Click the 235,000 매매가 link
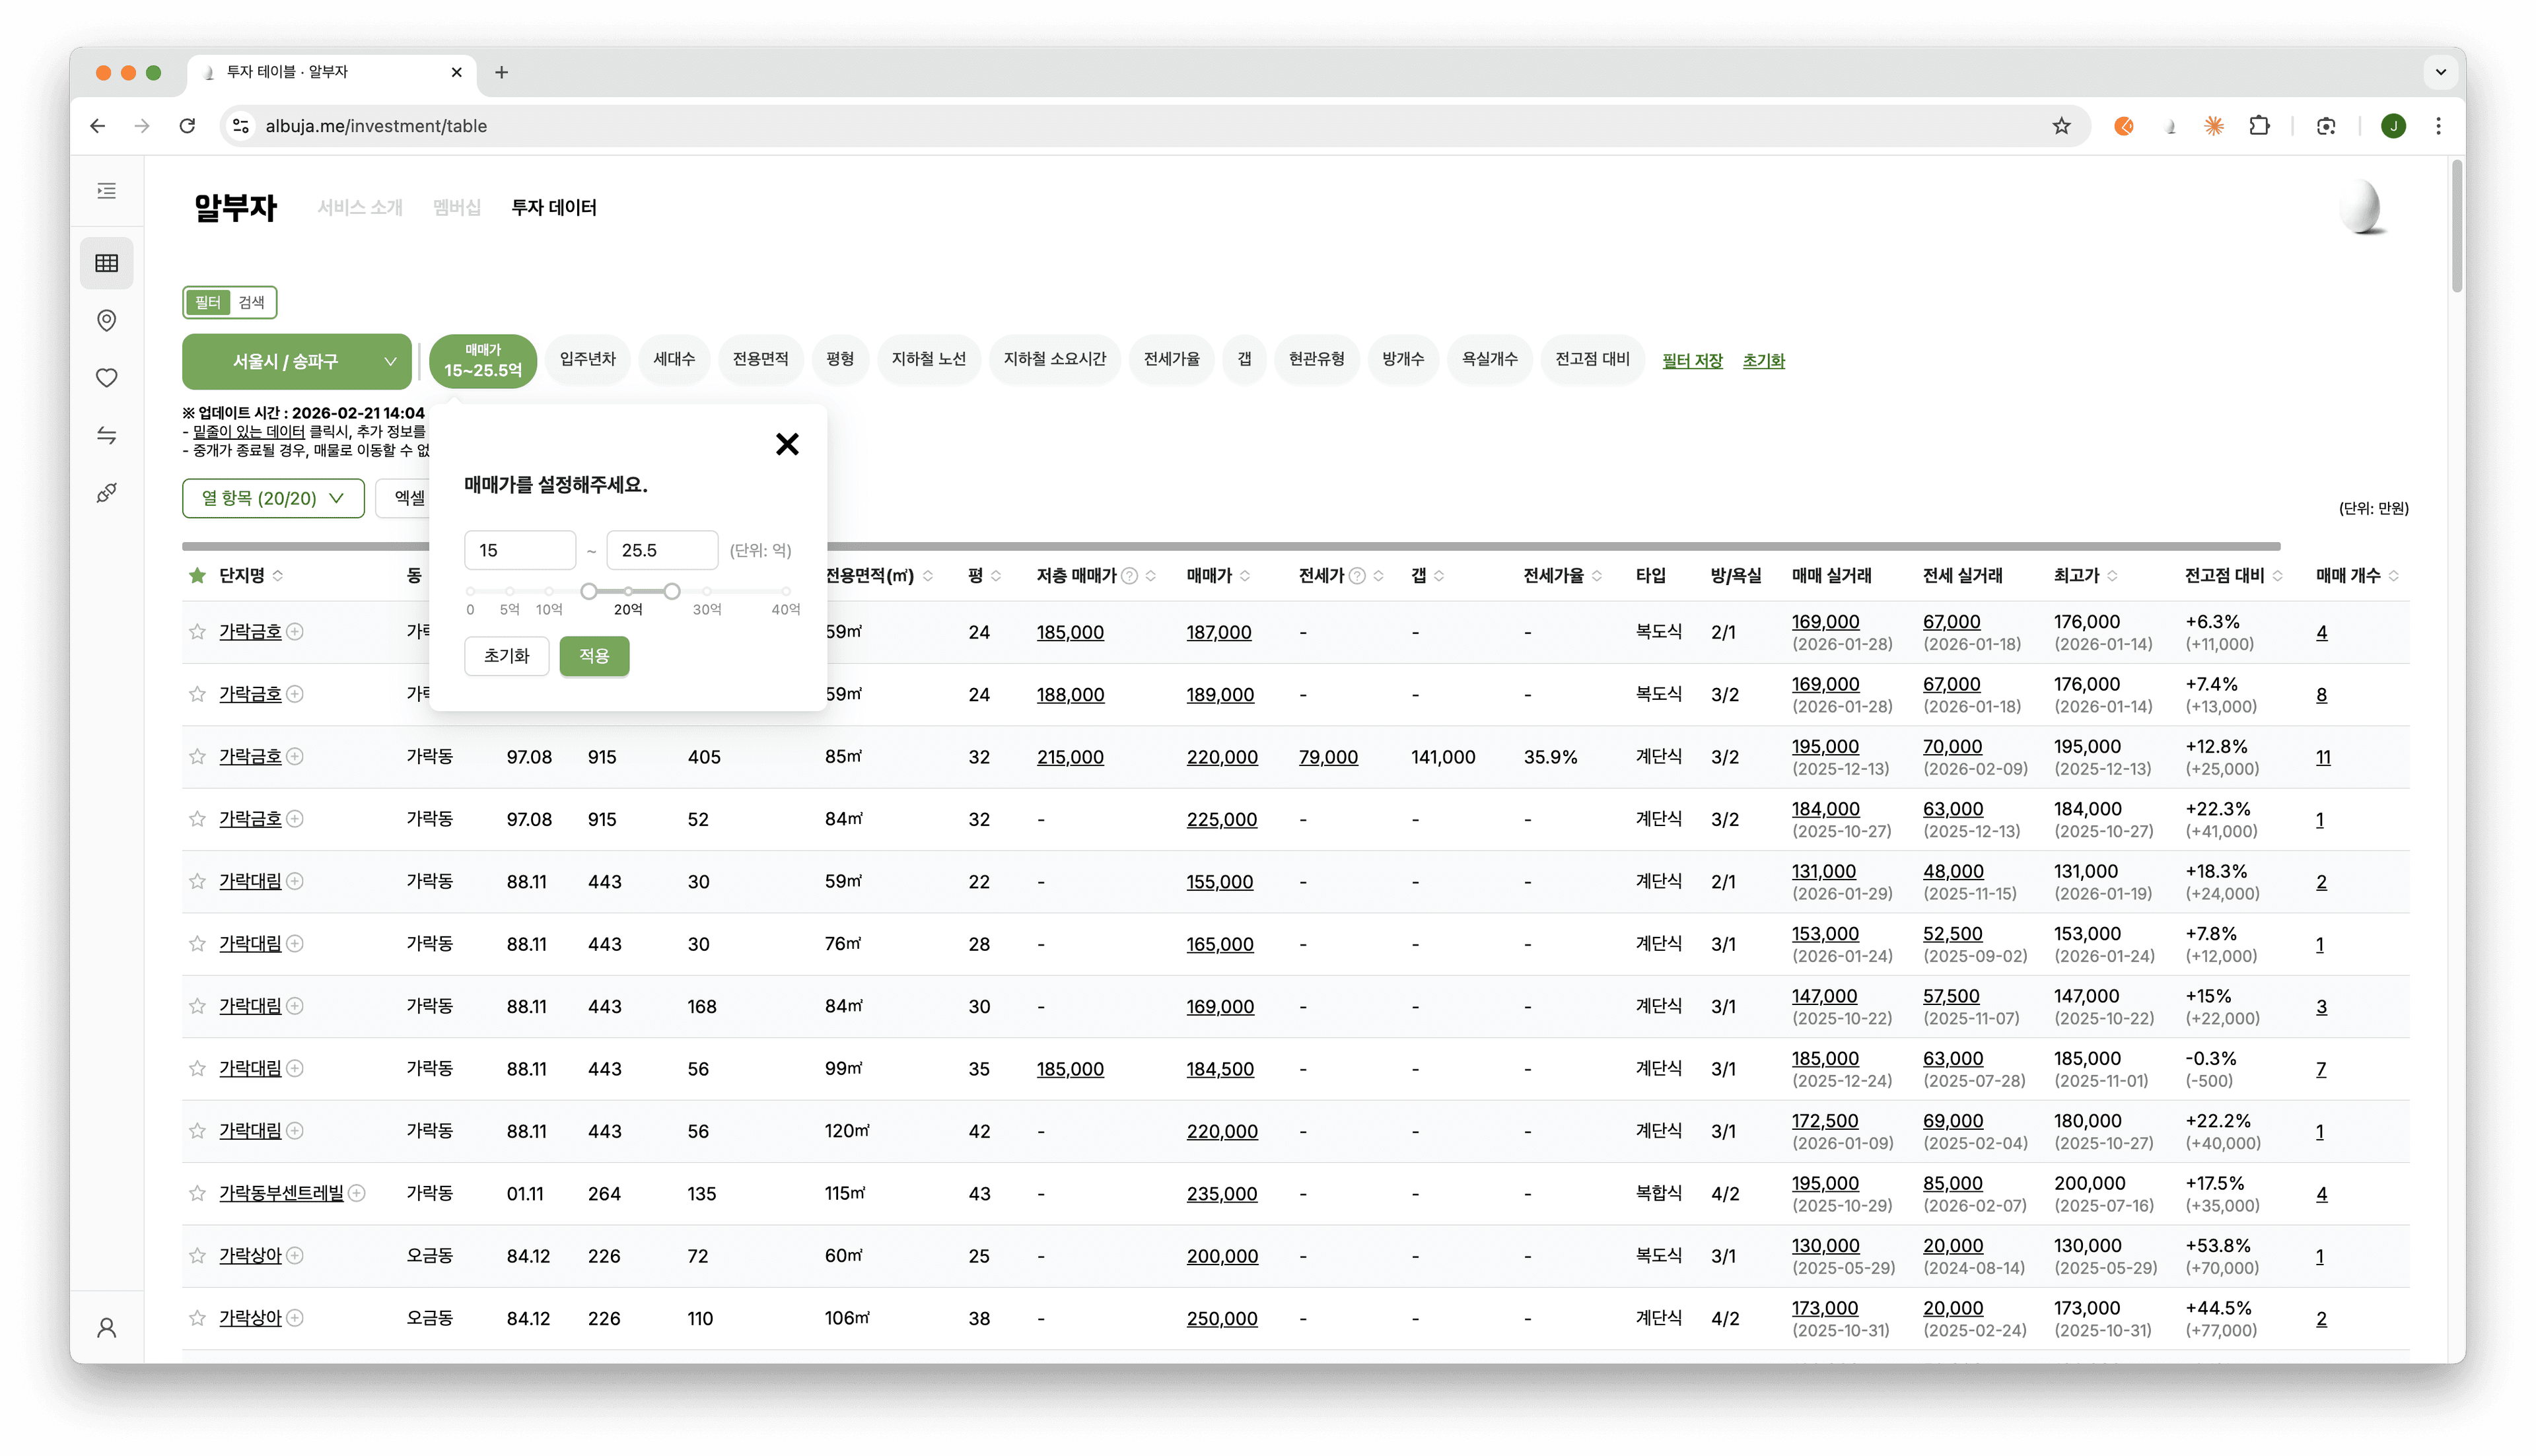Viewport: 2536px width, 1456px height. 1222,1194
